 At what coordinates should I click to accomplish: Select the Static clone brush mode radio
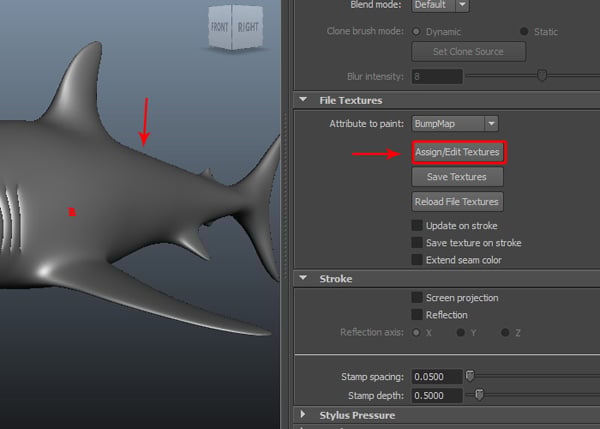(x=524, y=31)
